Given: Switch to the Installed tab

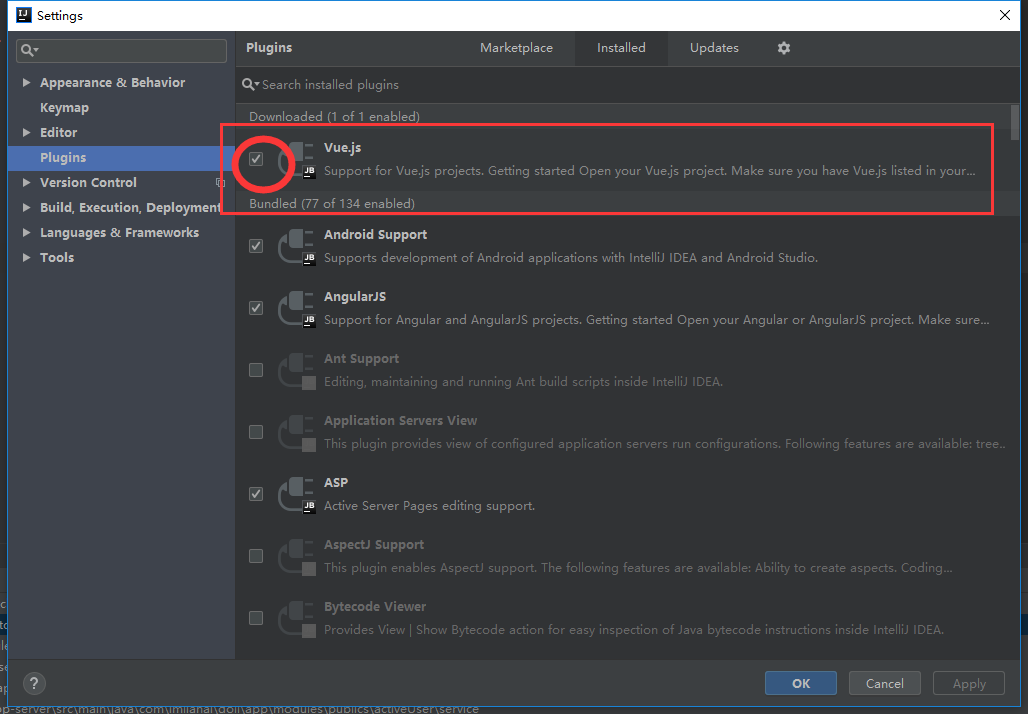Looking at the screenshot, I should tap(621, 48).
